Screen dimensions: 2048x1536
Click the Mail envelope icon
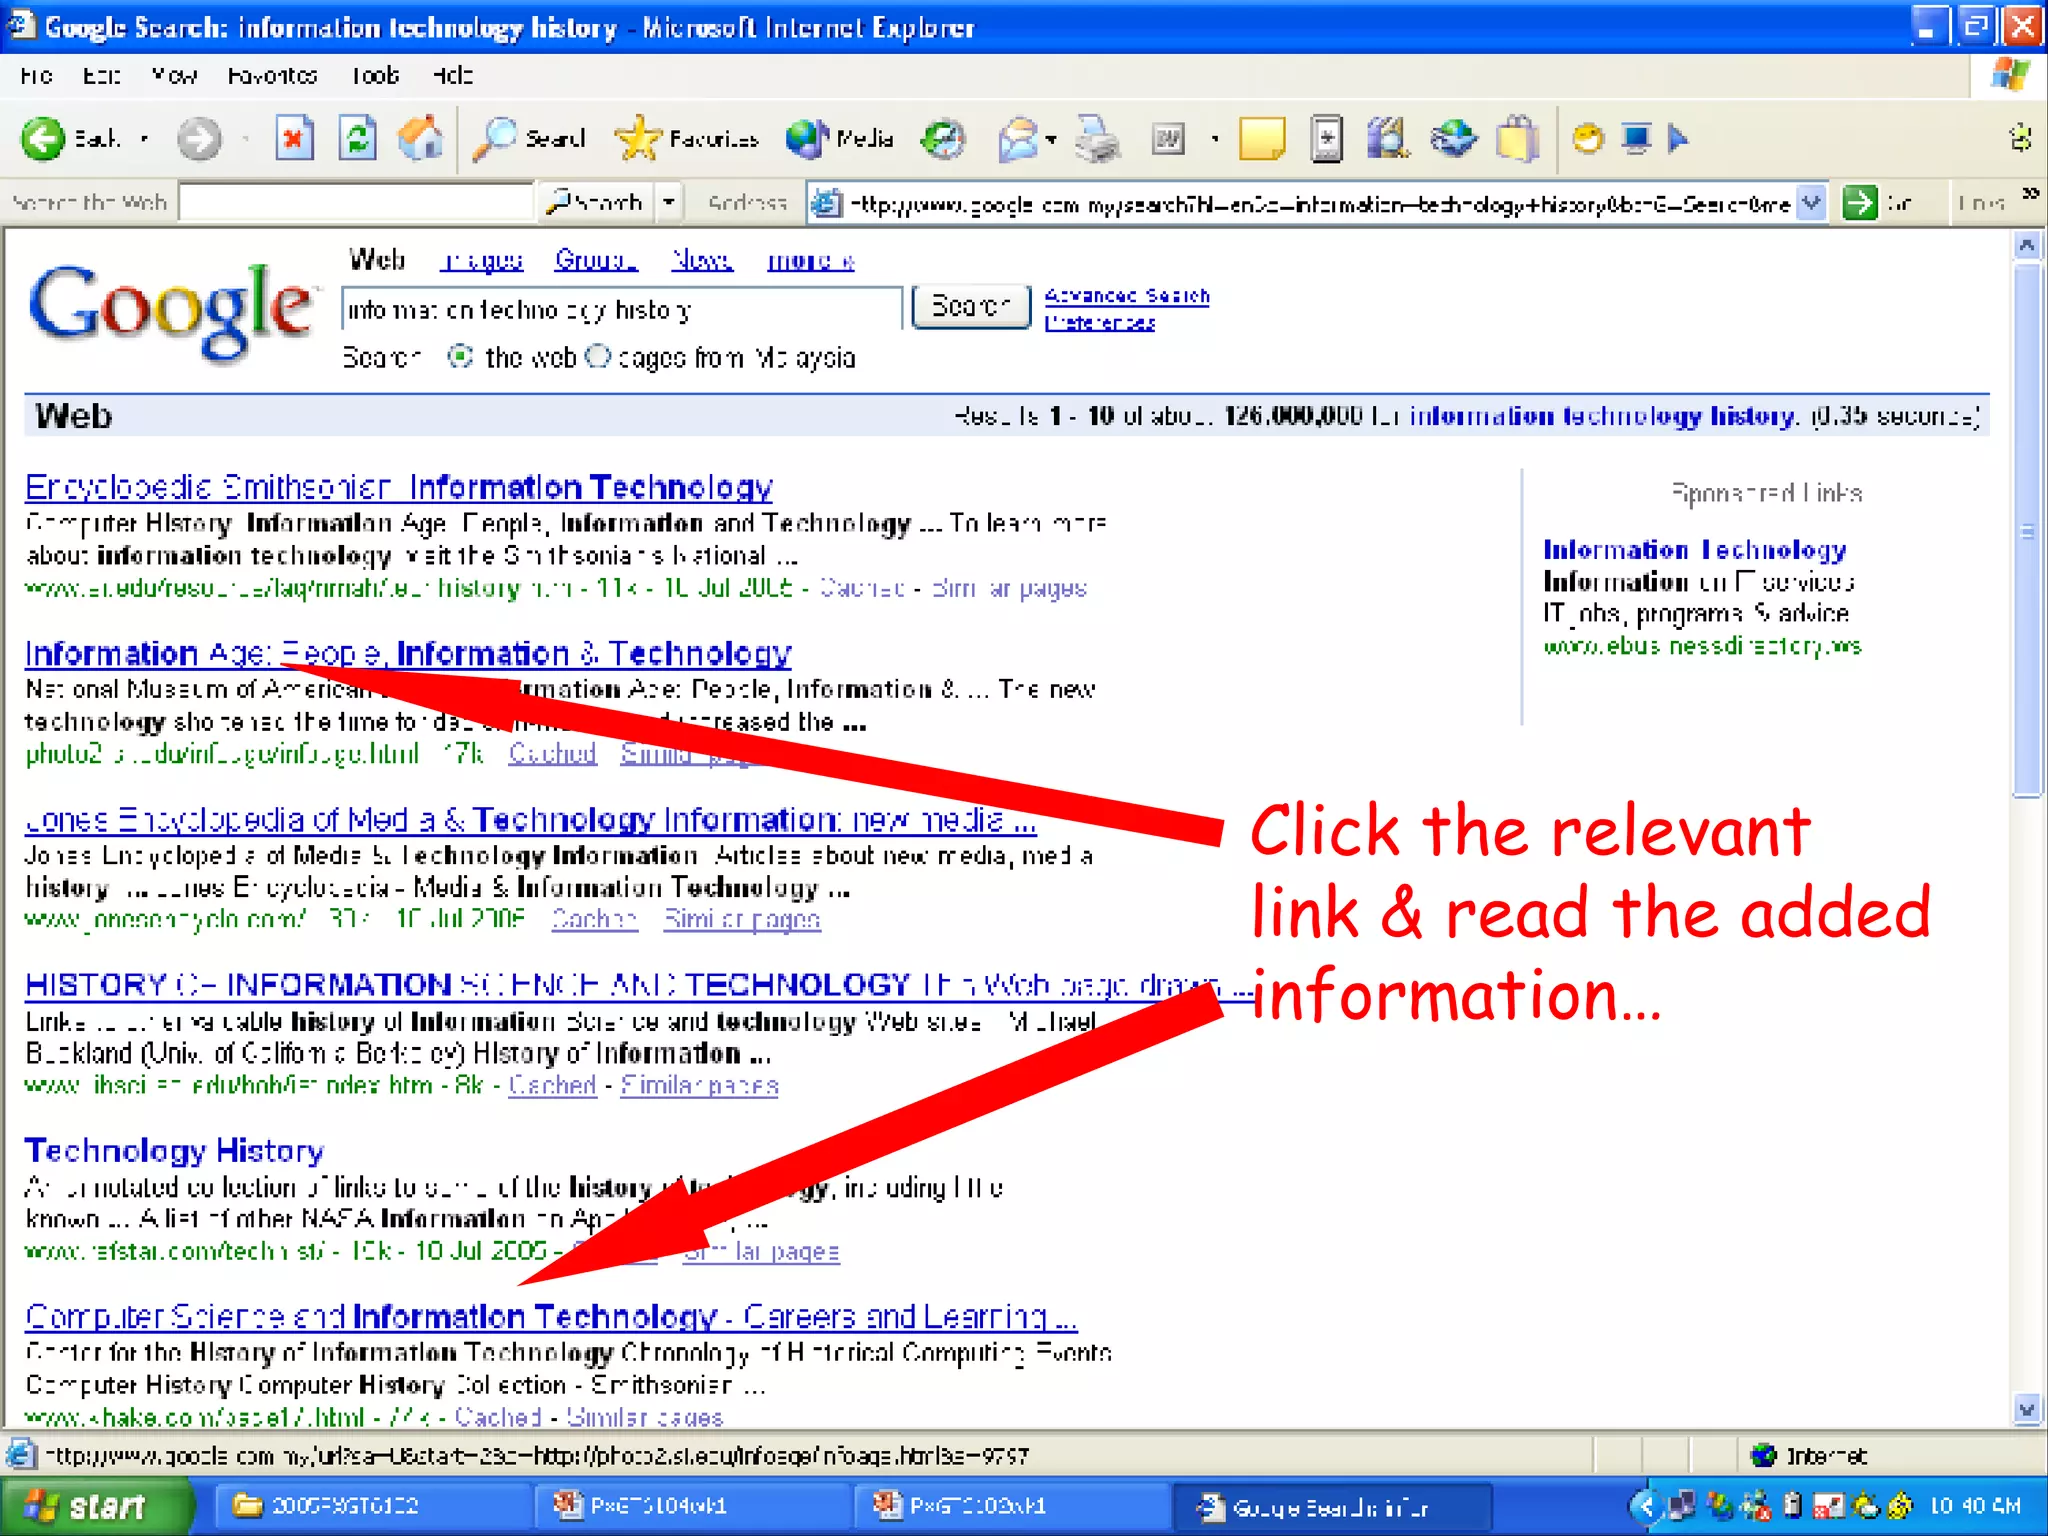[1018, 139]
